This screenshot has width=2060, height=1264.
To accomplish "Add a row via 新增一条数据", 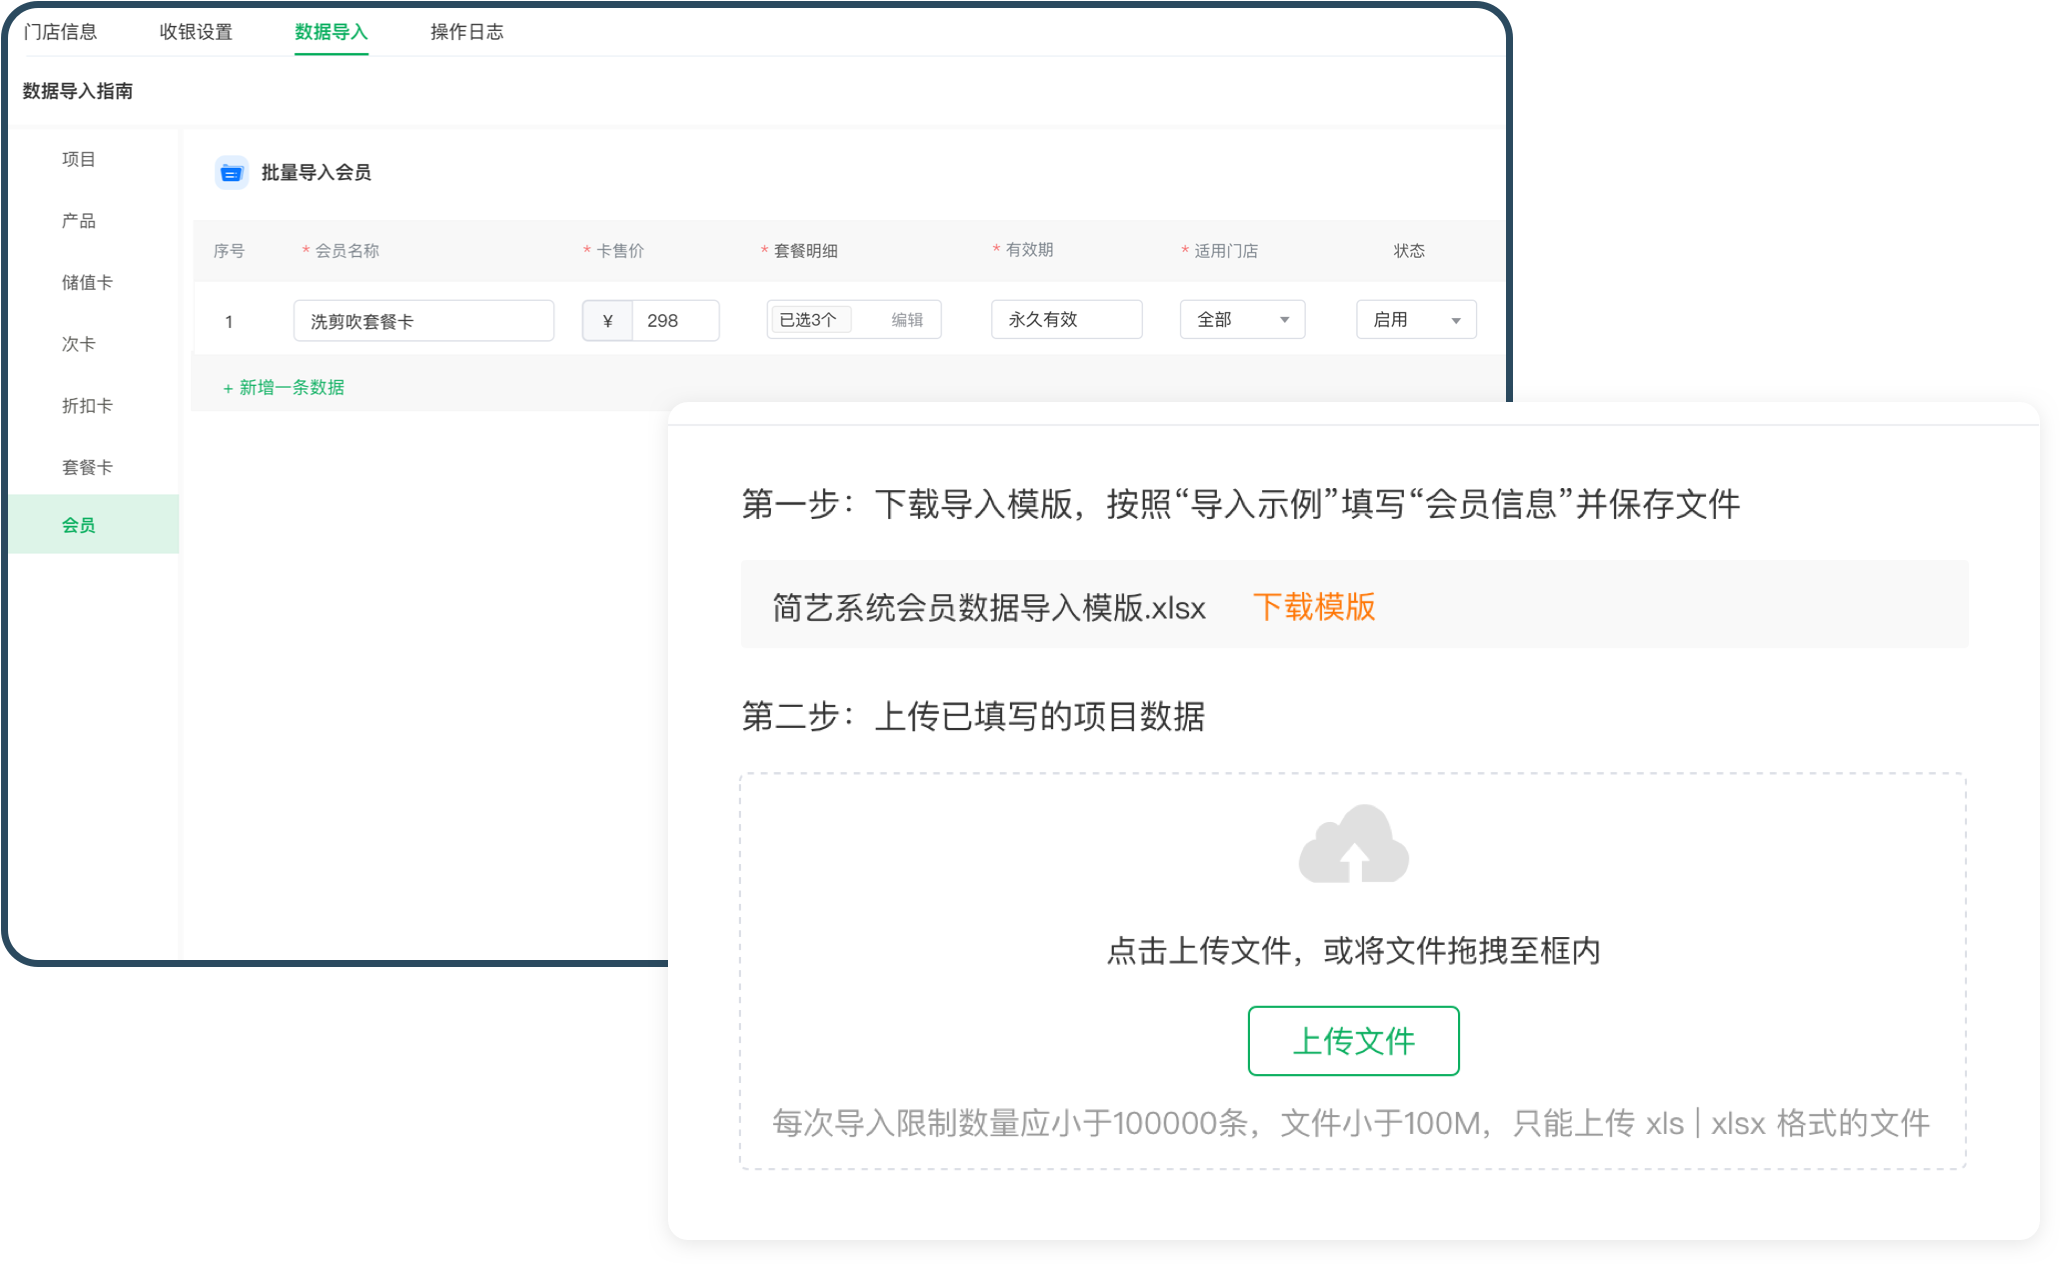I will click(x=283, y=387).
